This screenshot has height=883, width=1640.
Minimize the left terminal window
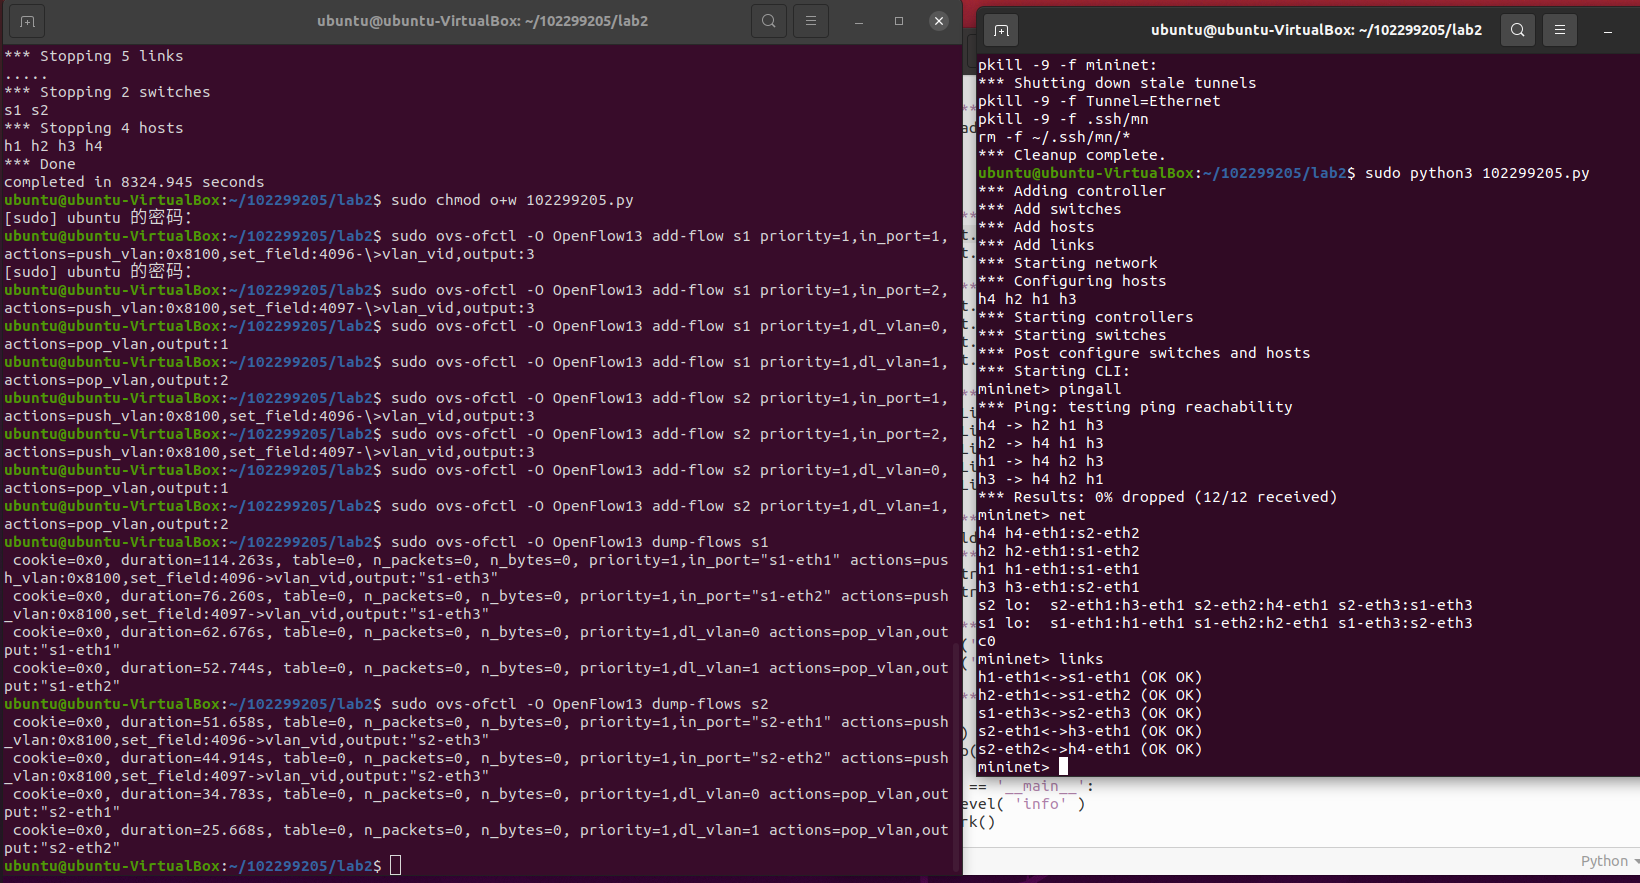858,20
